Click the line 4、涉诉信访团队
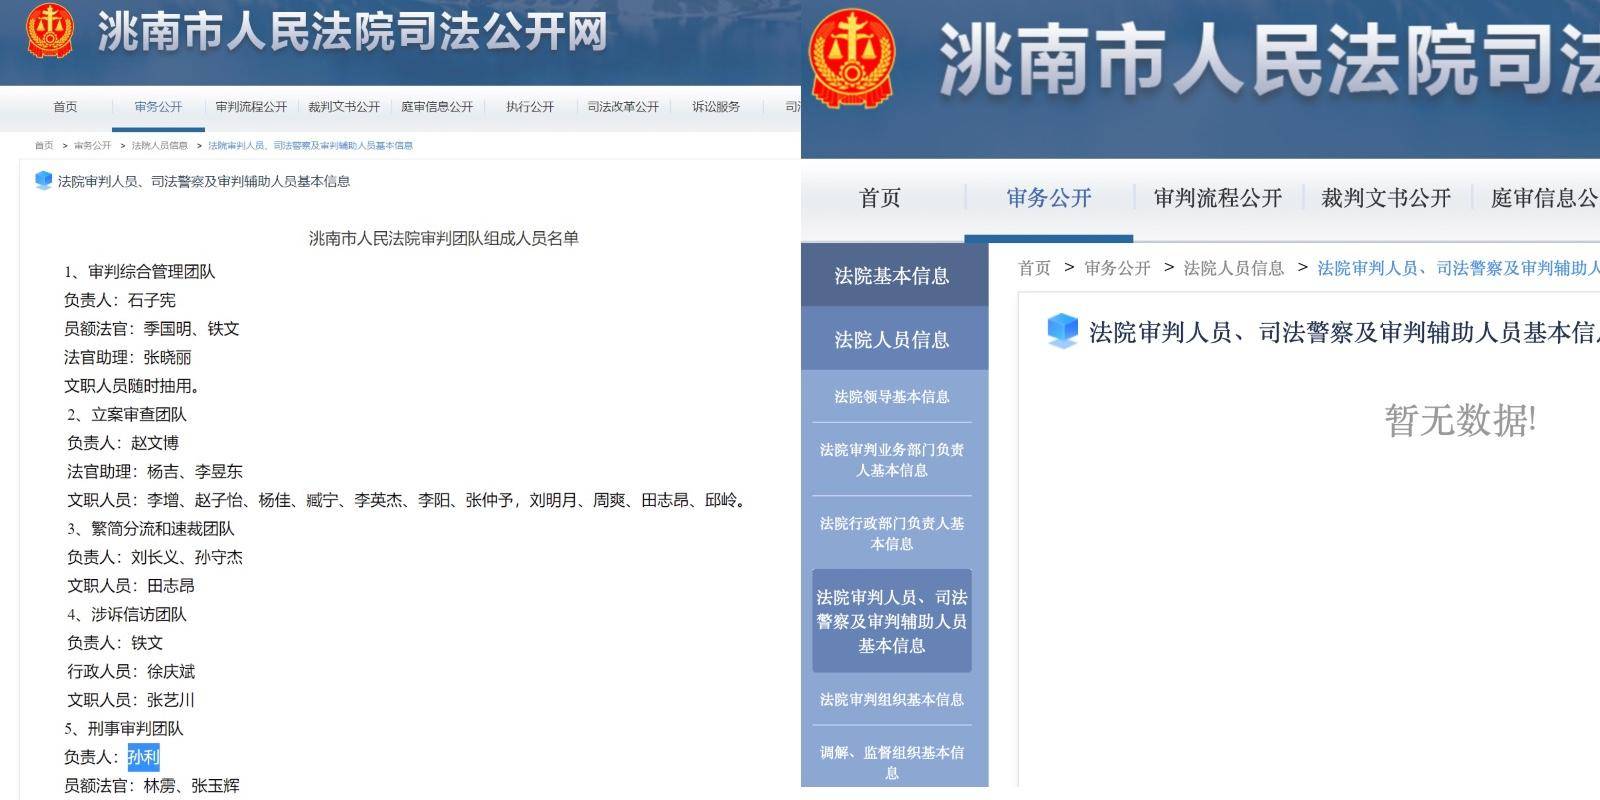Screen dimensions: 1600x800 point(127,614)
